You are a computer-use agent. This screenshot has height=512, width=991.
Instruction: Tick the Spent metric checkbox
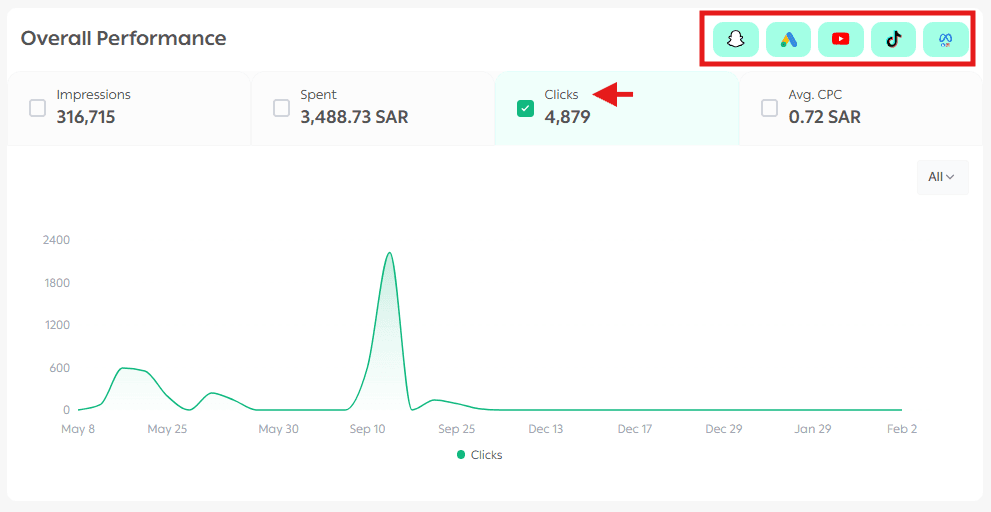point(282,108)
